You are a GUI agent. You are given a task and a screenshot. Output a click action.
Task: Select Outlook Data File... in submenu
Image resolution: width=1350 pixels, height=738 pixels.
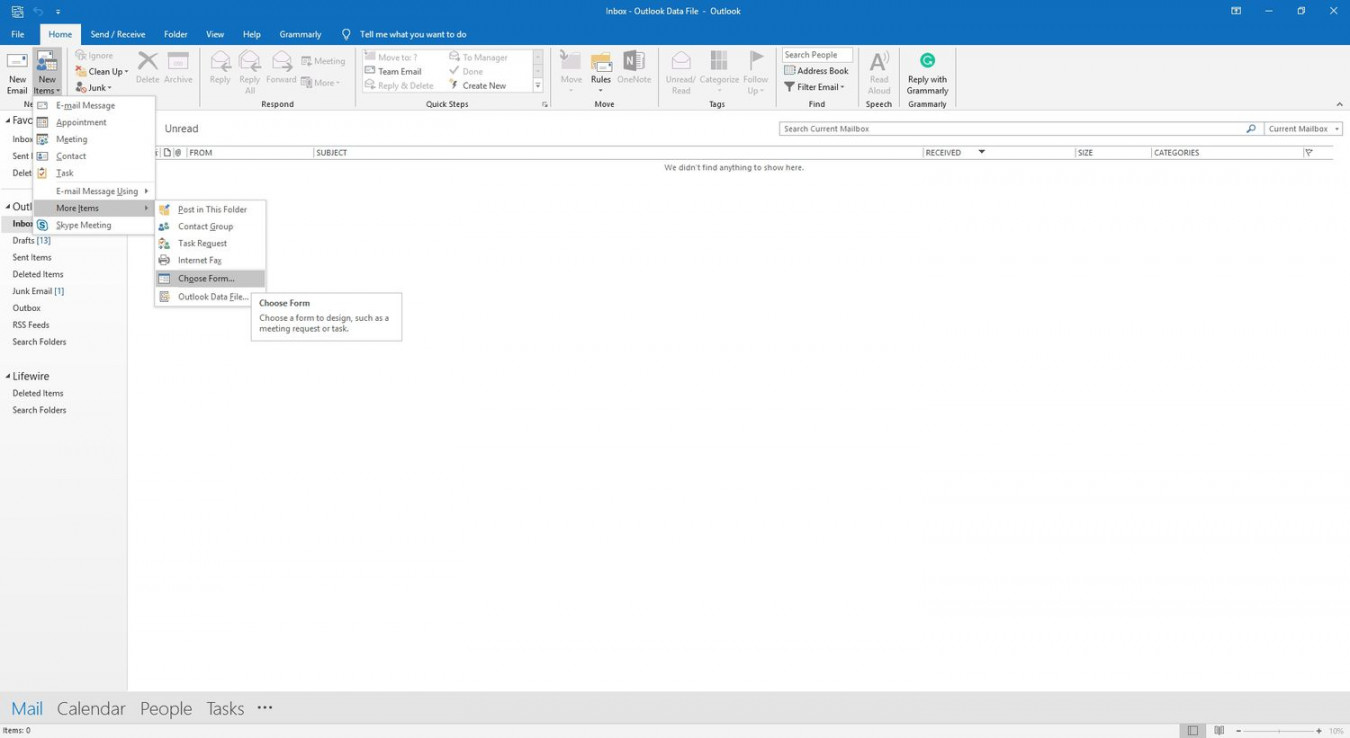pos(210,297)
